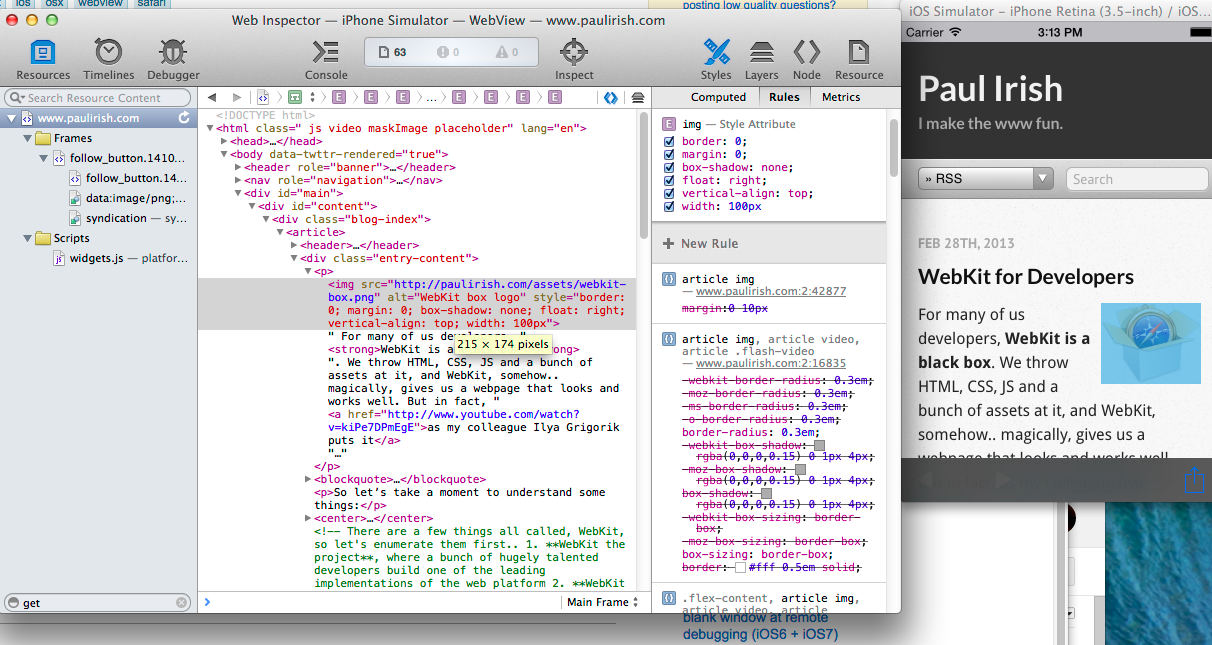Focus the Search Resource Content field

pyautogui.click(x=98, y=98)
